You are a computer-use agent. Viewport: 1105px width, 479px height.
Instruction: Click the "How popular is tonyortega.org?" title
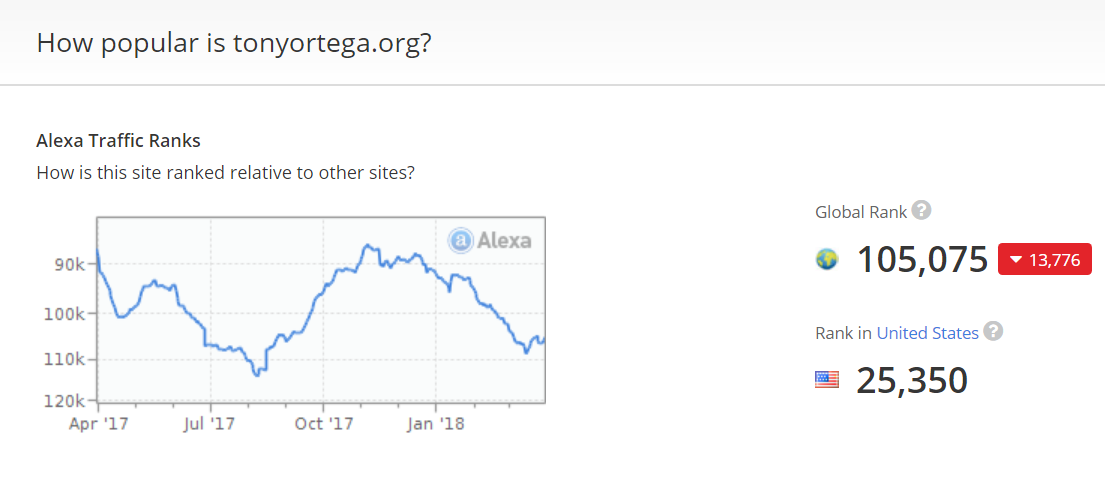coord(234,44)
